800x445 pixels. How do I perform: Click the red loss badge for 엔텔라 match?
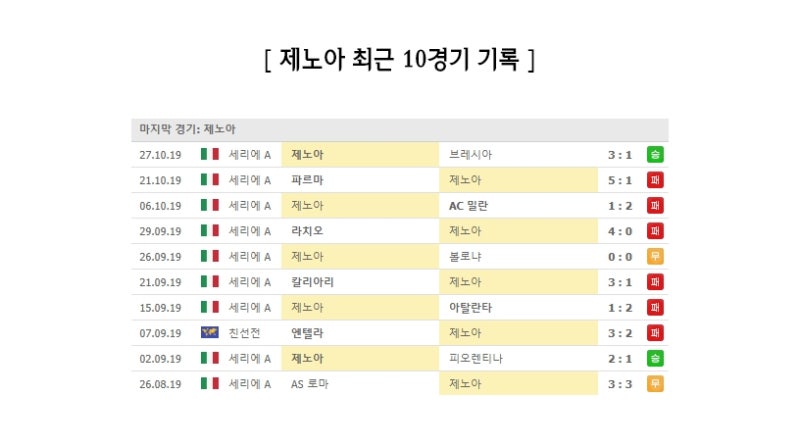coord(655,333)
